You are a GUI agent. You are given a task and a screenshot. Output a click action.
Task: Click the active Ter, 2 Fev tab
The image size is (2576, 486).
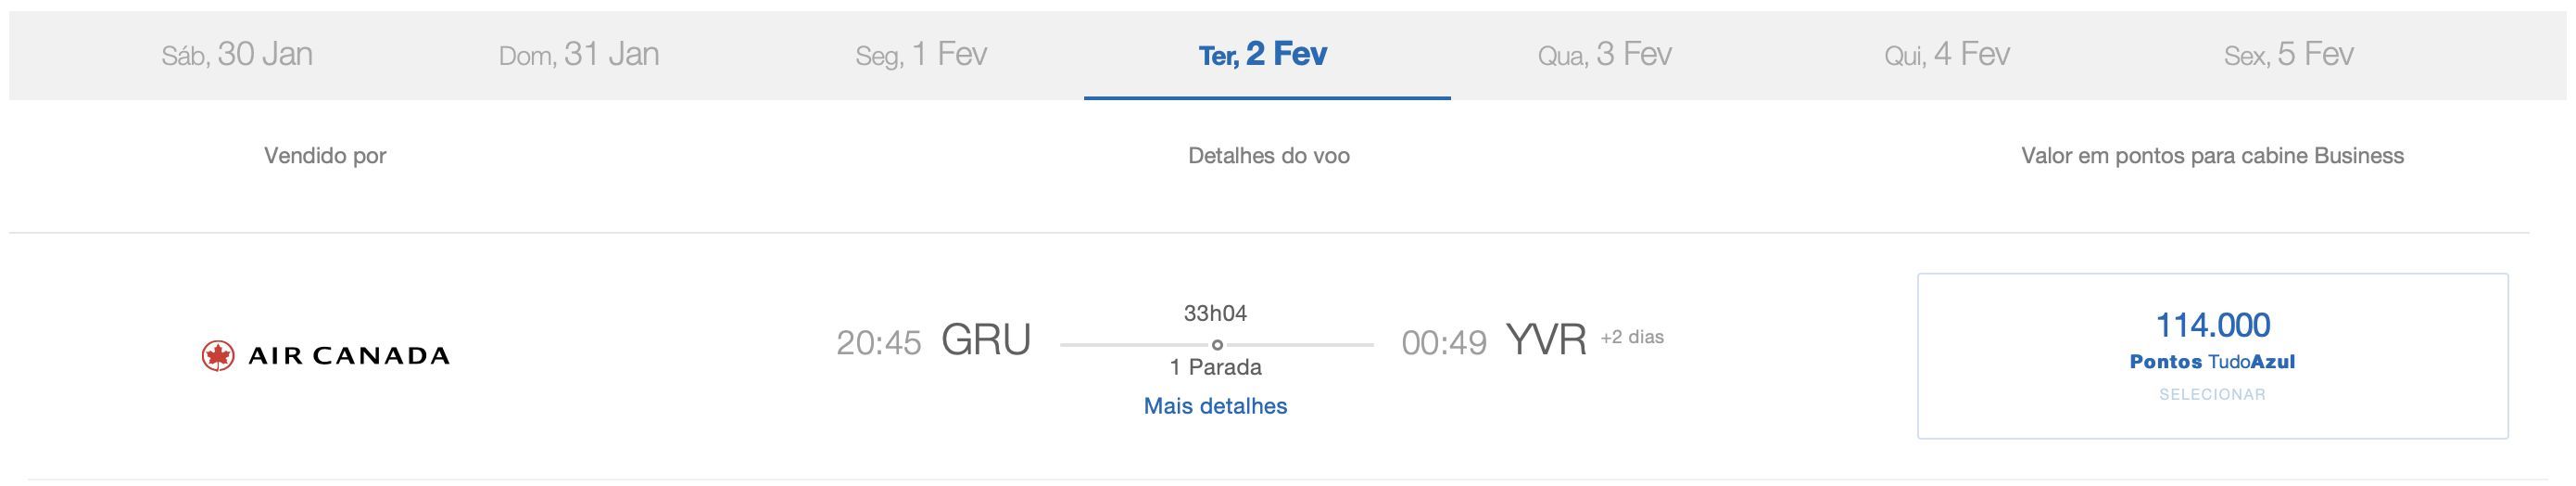tap(1263, 54)
